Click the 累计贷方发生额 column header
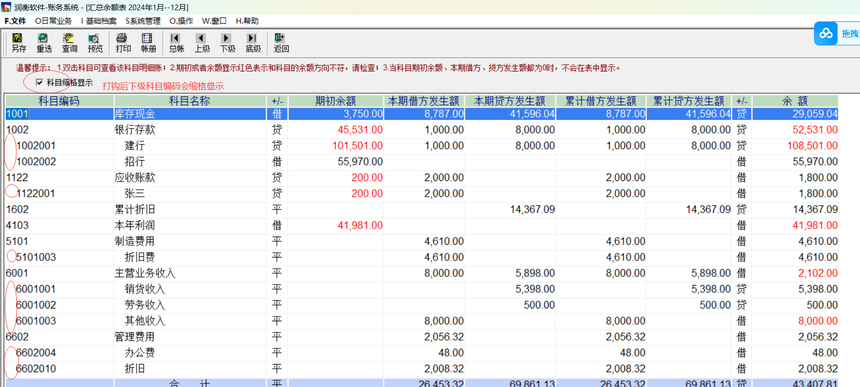The image size is (860, 387). click(689, 101)
